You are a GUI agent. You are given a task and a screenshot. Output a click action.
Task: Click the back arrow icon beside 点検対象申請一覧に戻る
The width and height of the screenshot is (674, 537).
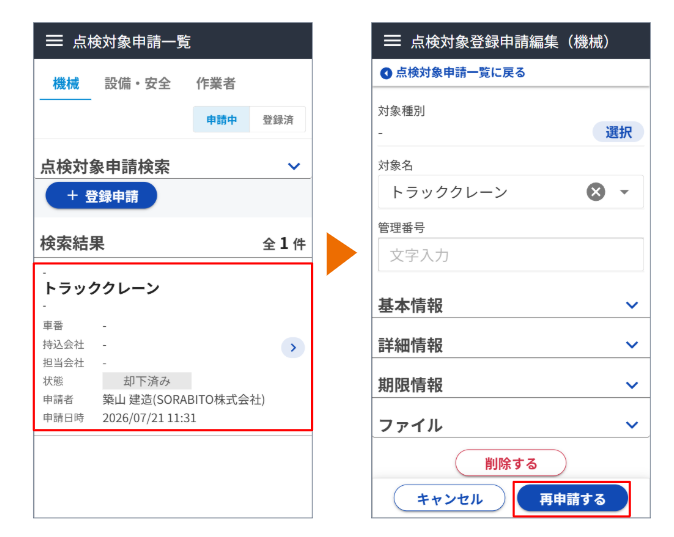386,73
